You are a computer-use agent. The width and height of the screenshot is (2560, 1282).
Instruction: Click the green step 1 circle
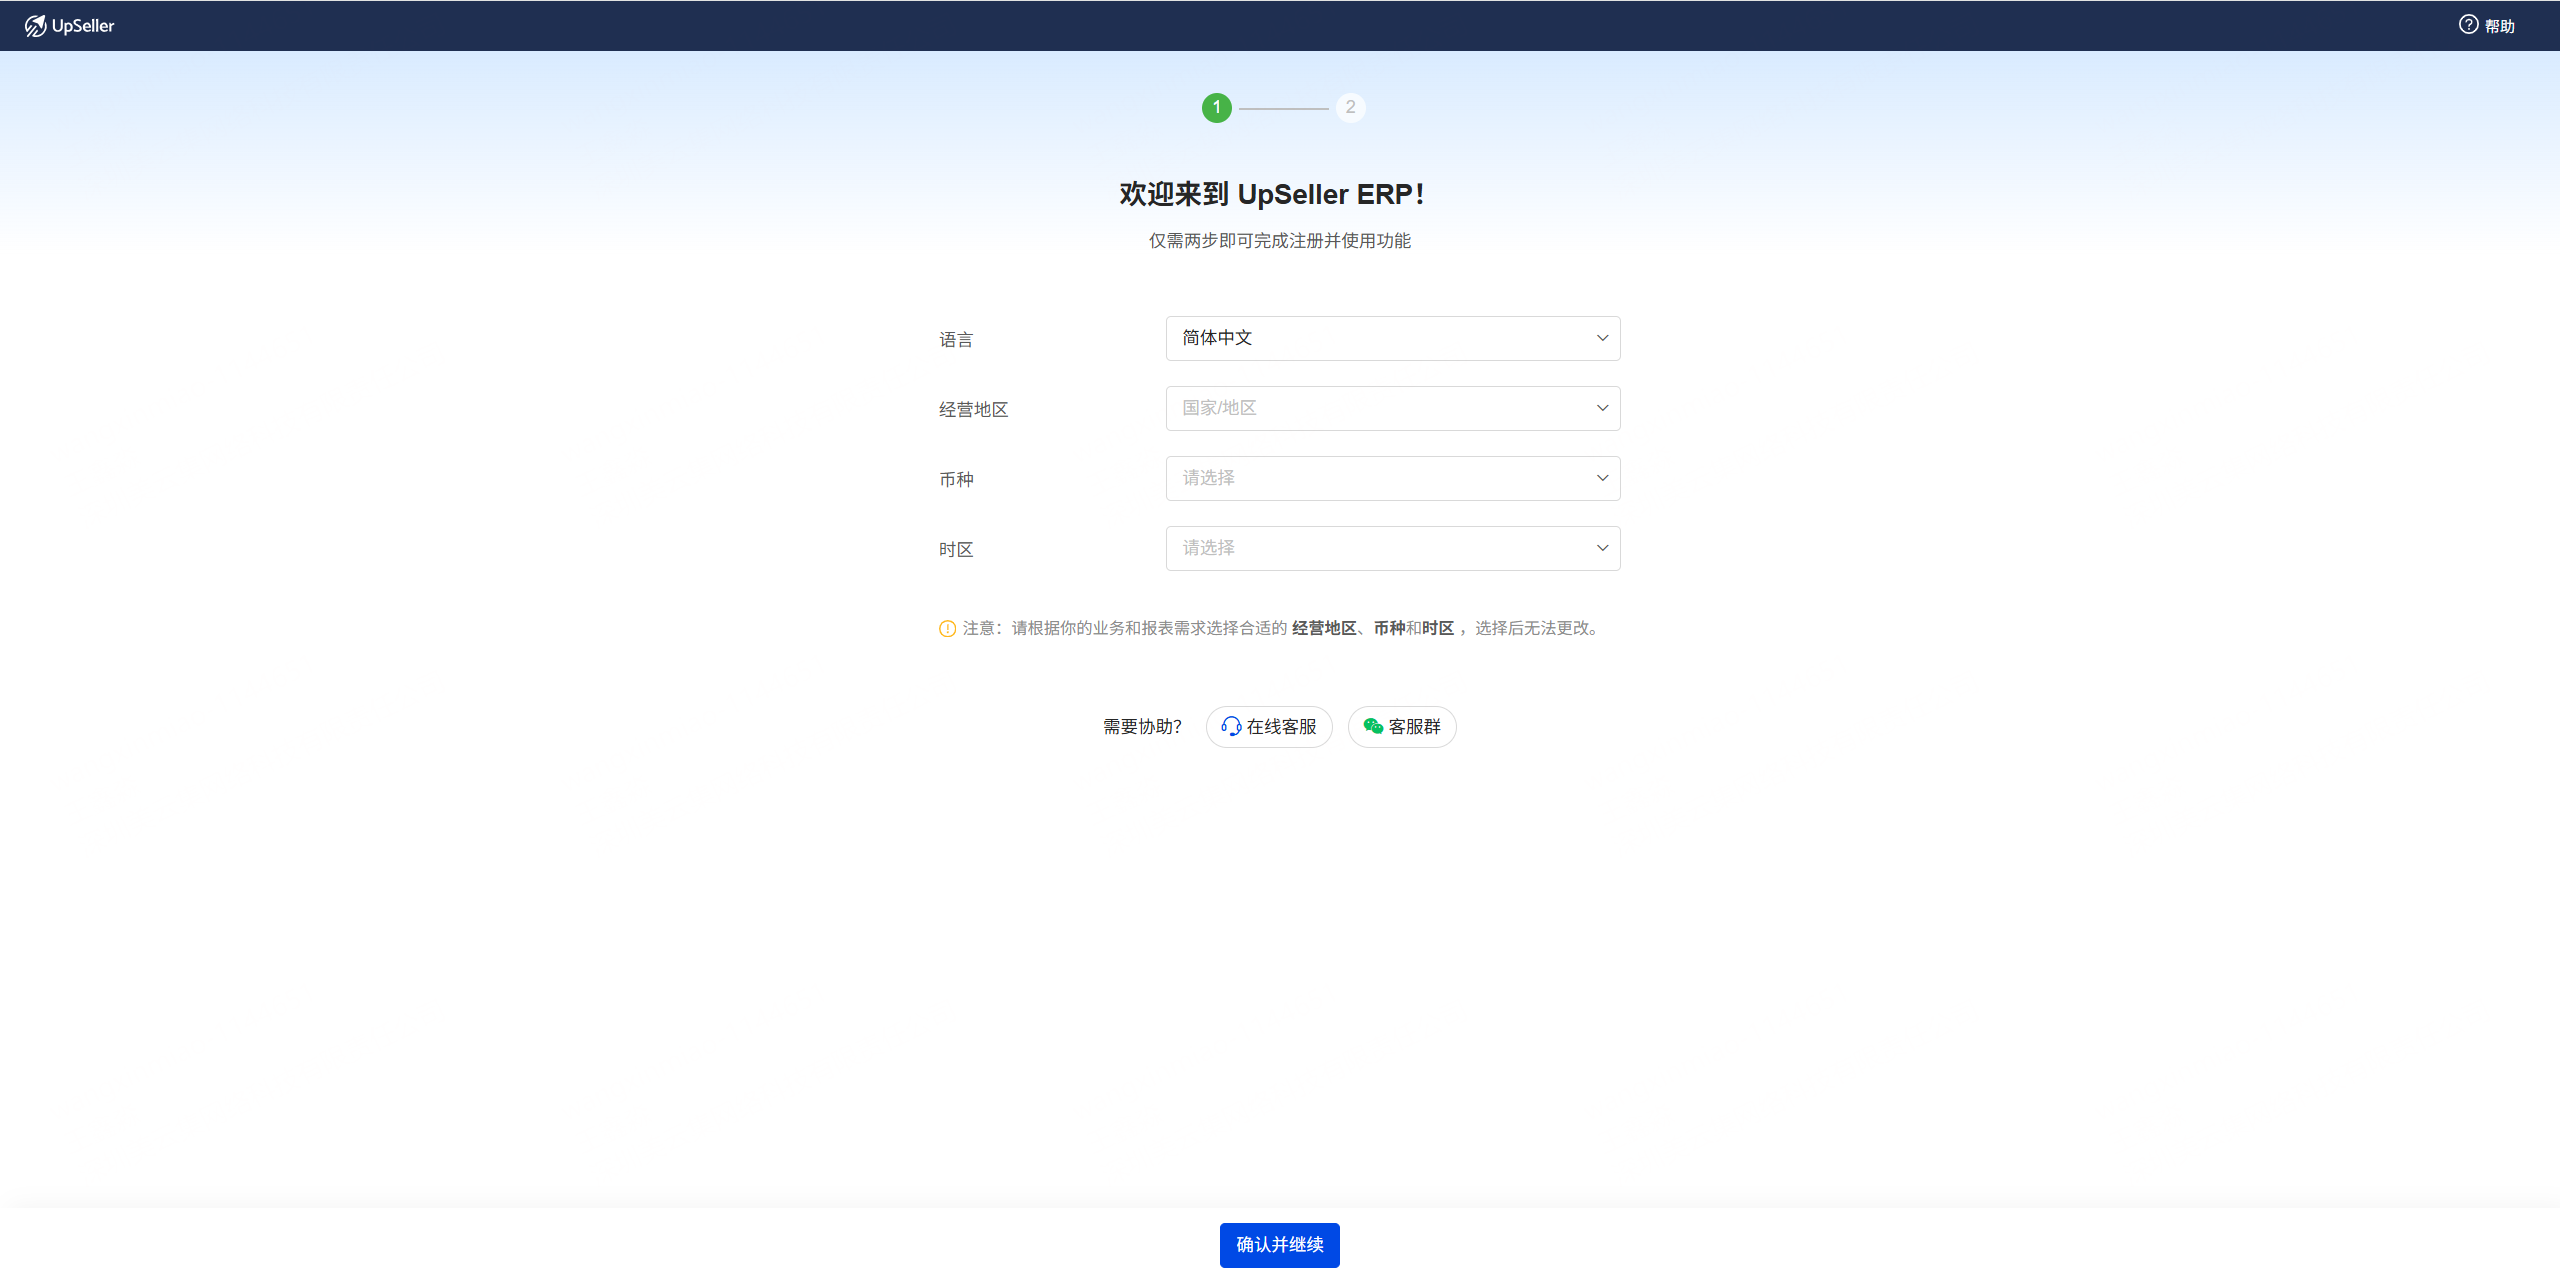1216,107
